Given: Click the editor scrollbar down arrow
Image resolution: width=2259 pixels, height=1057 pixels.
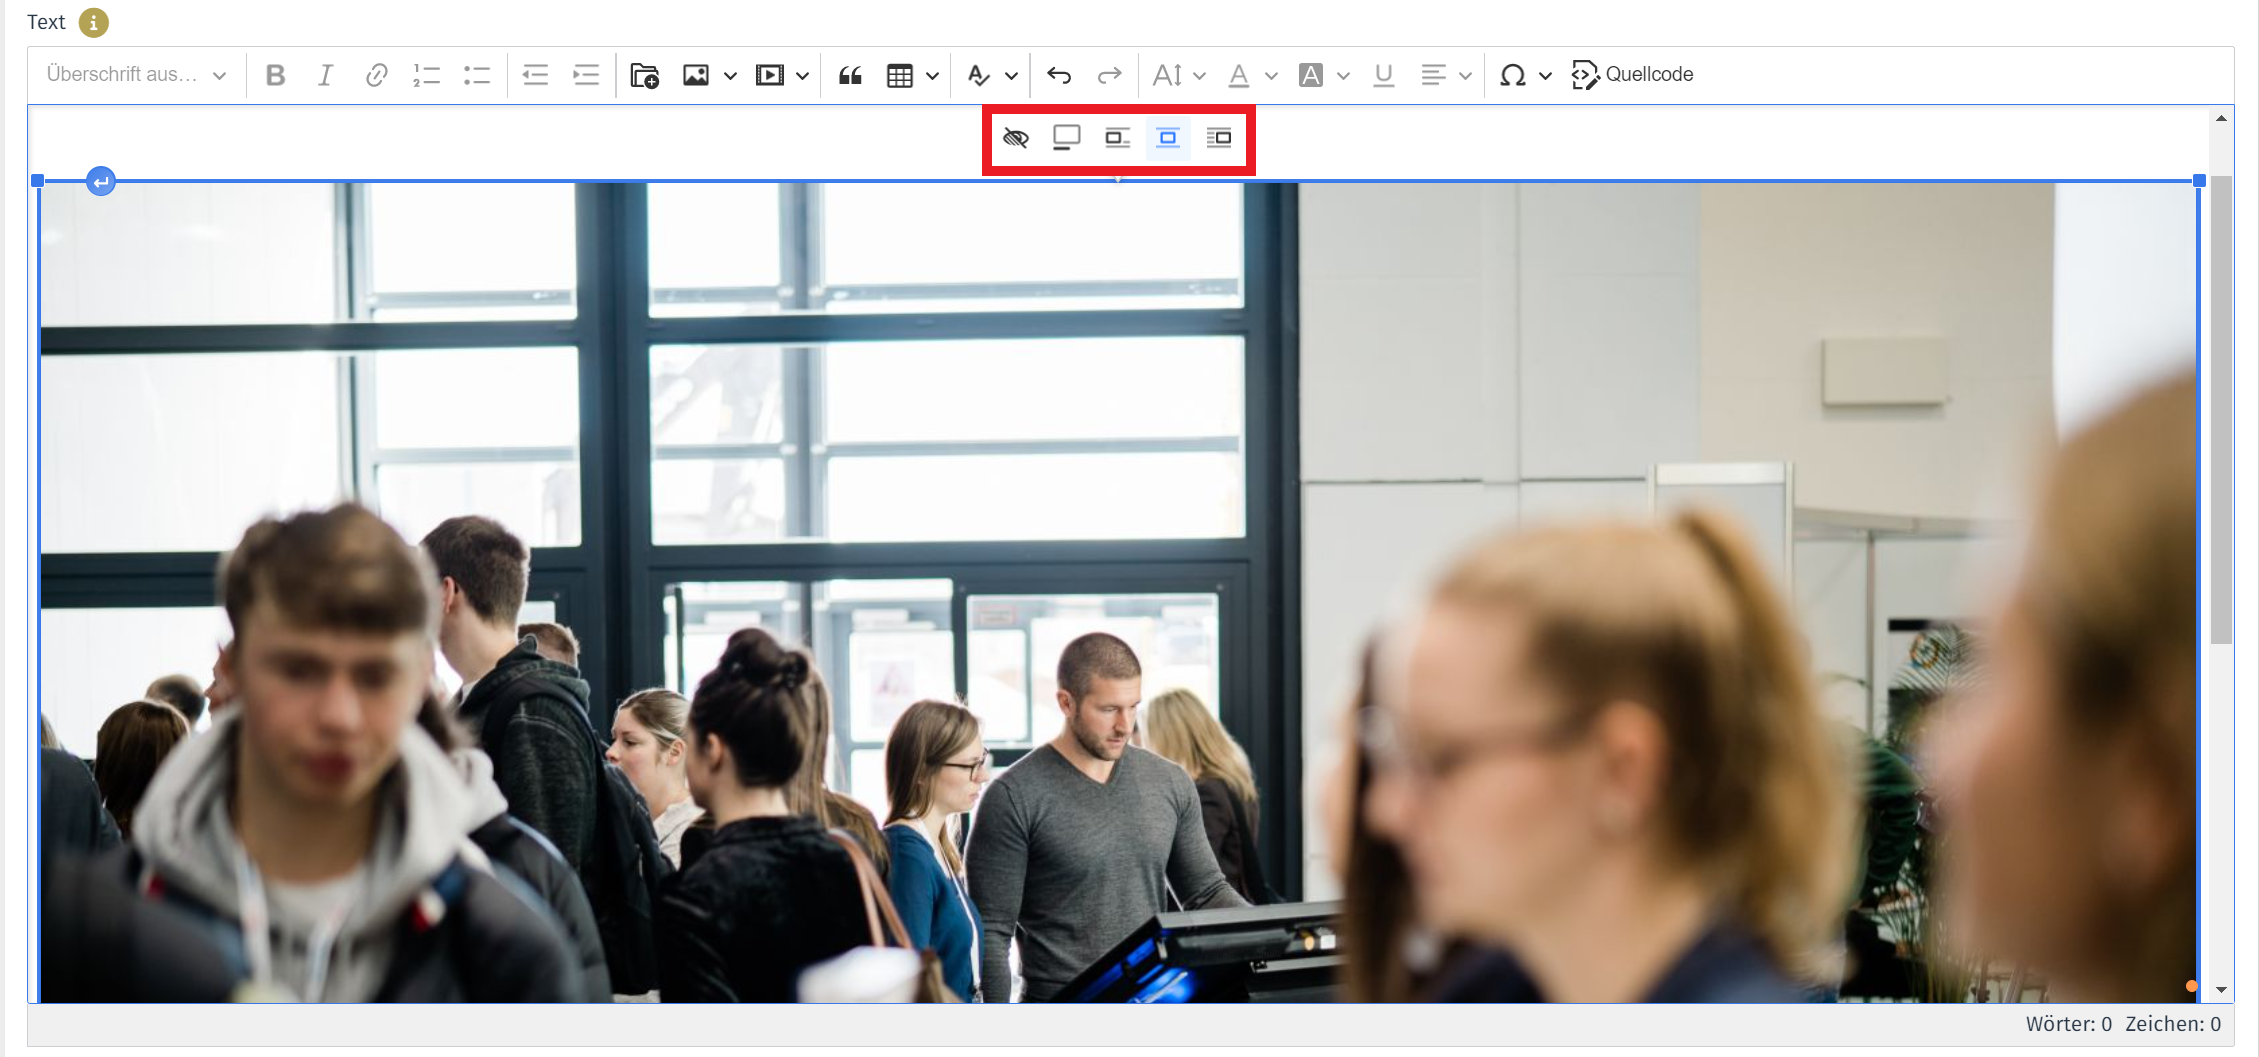Looking at the screenshot, I should click(2221, 990).
